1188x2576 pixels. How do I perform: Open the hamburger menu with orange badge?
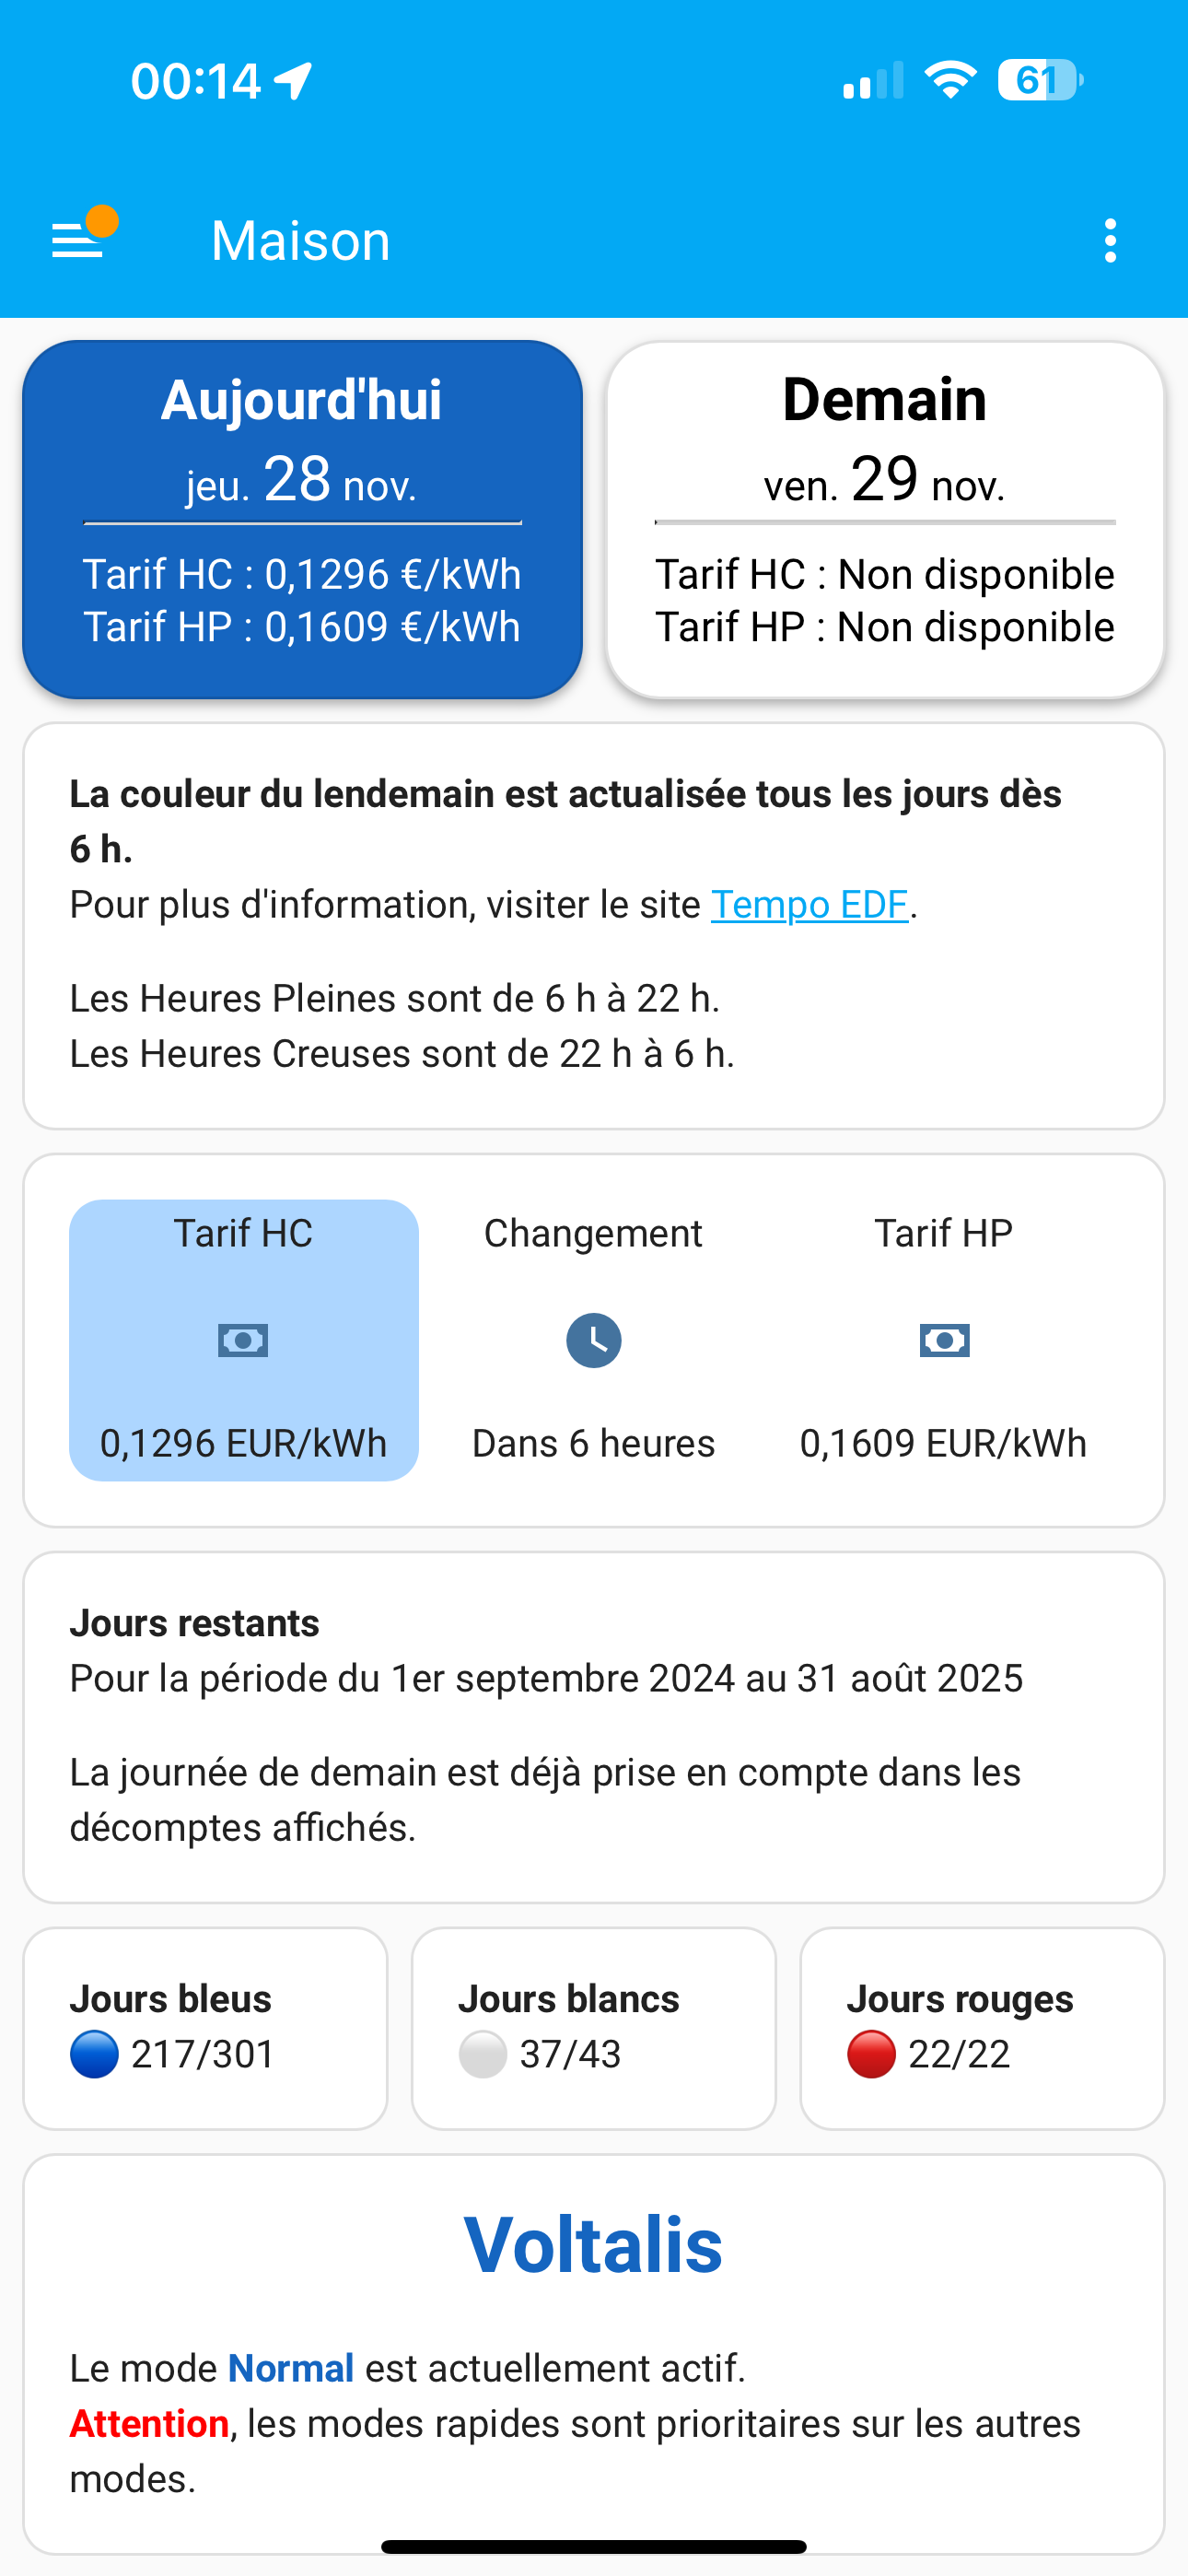pos(80,238)
